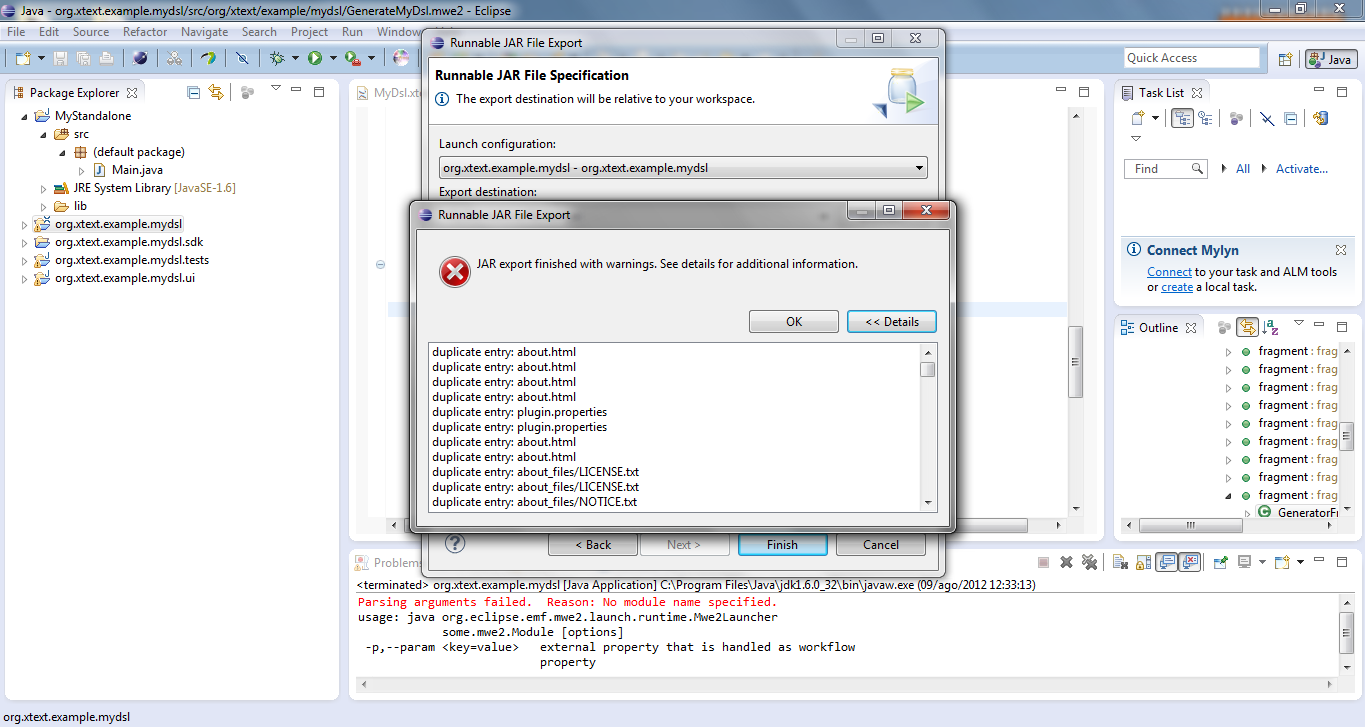Click the details list scrollbar thumb
This screenshot has height=727, width=1365.
(928, 369)
